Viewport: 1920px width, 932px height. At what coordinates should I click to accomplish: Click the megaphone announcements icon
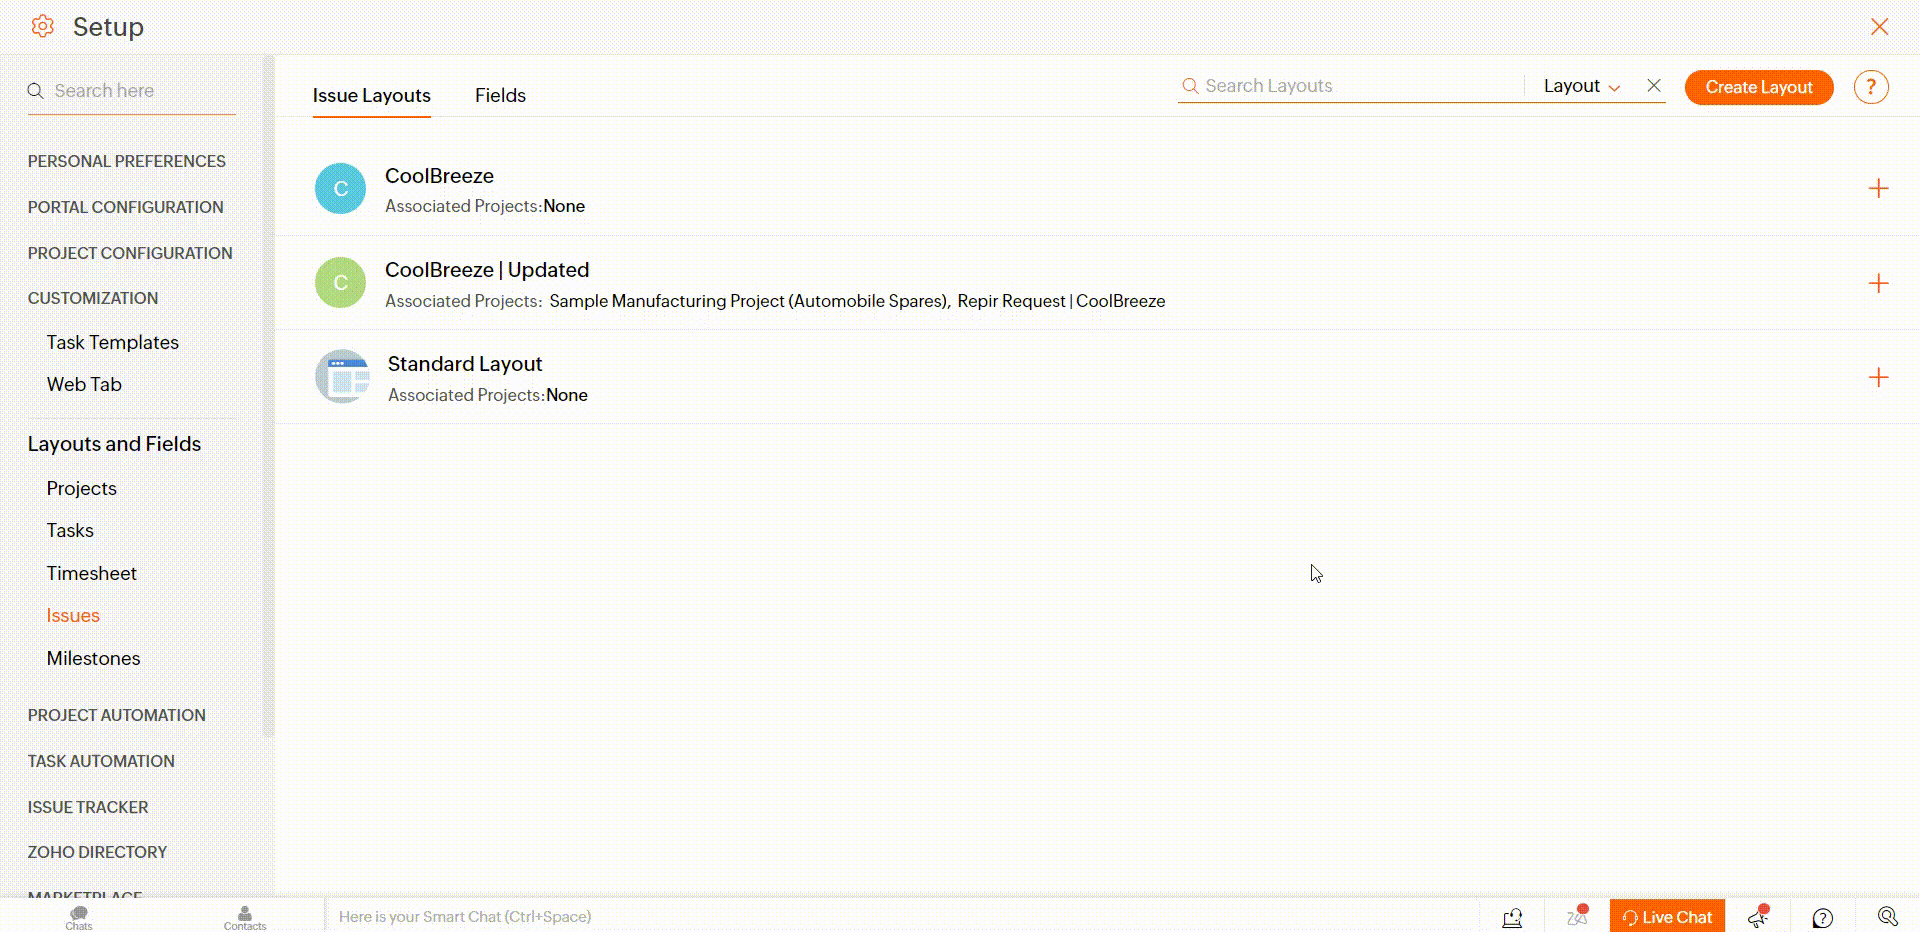tap(1759, 916)
